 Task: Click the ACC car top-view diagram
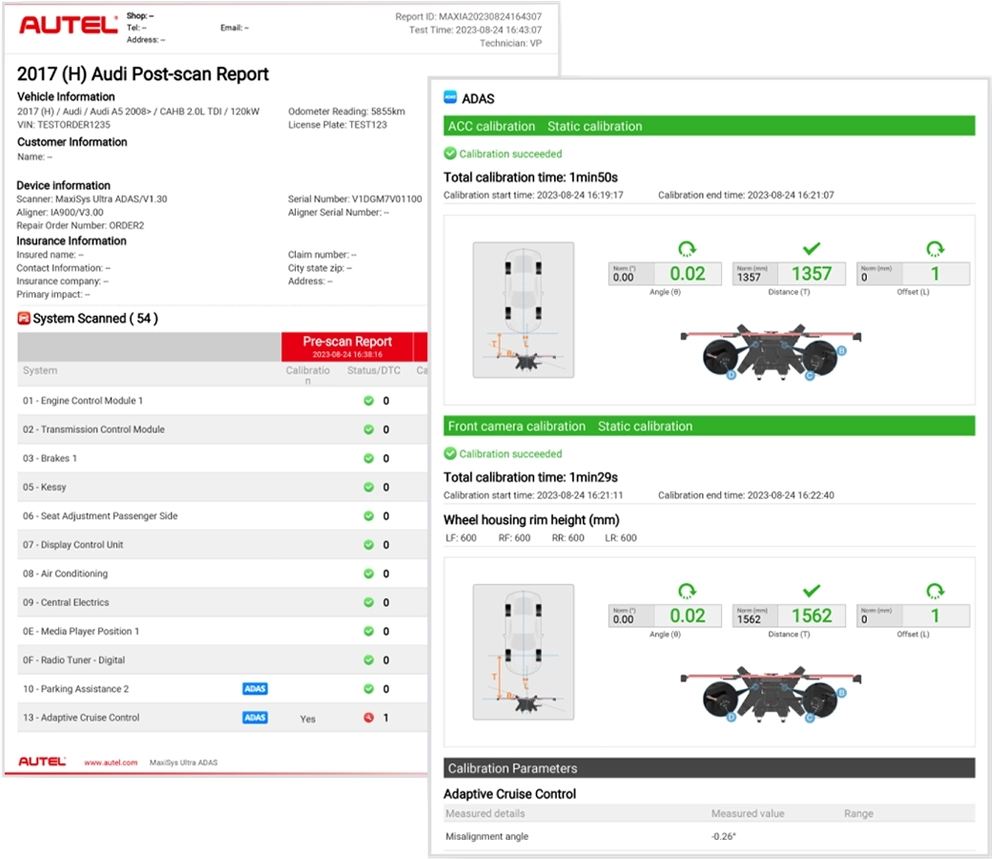point(523,310)
